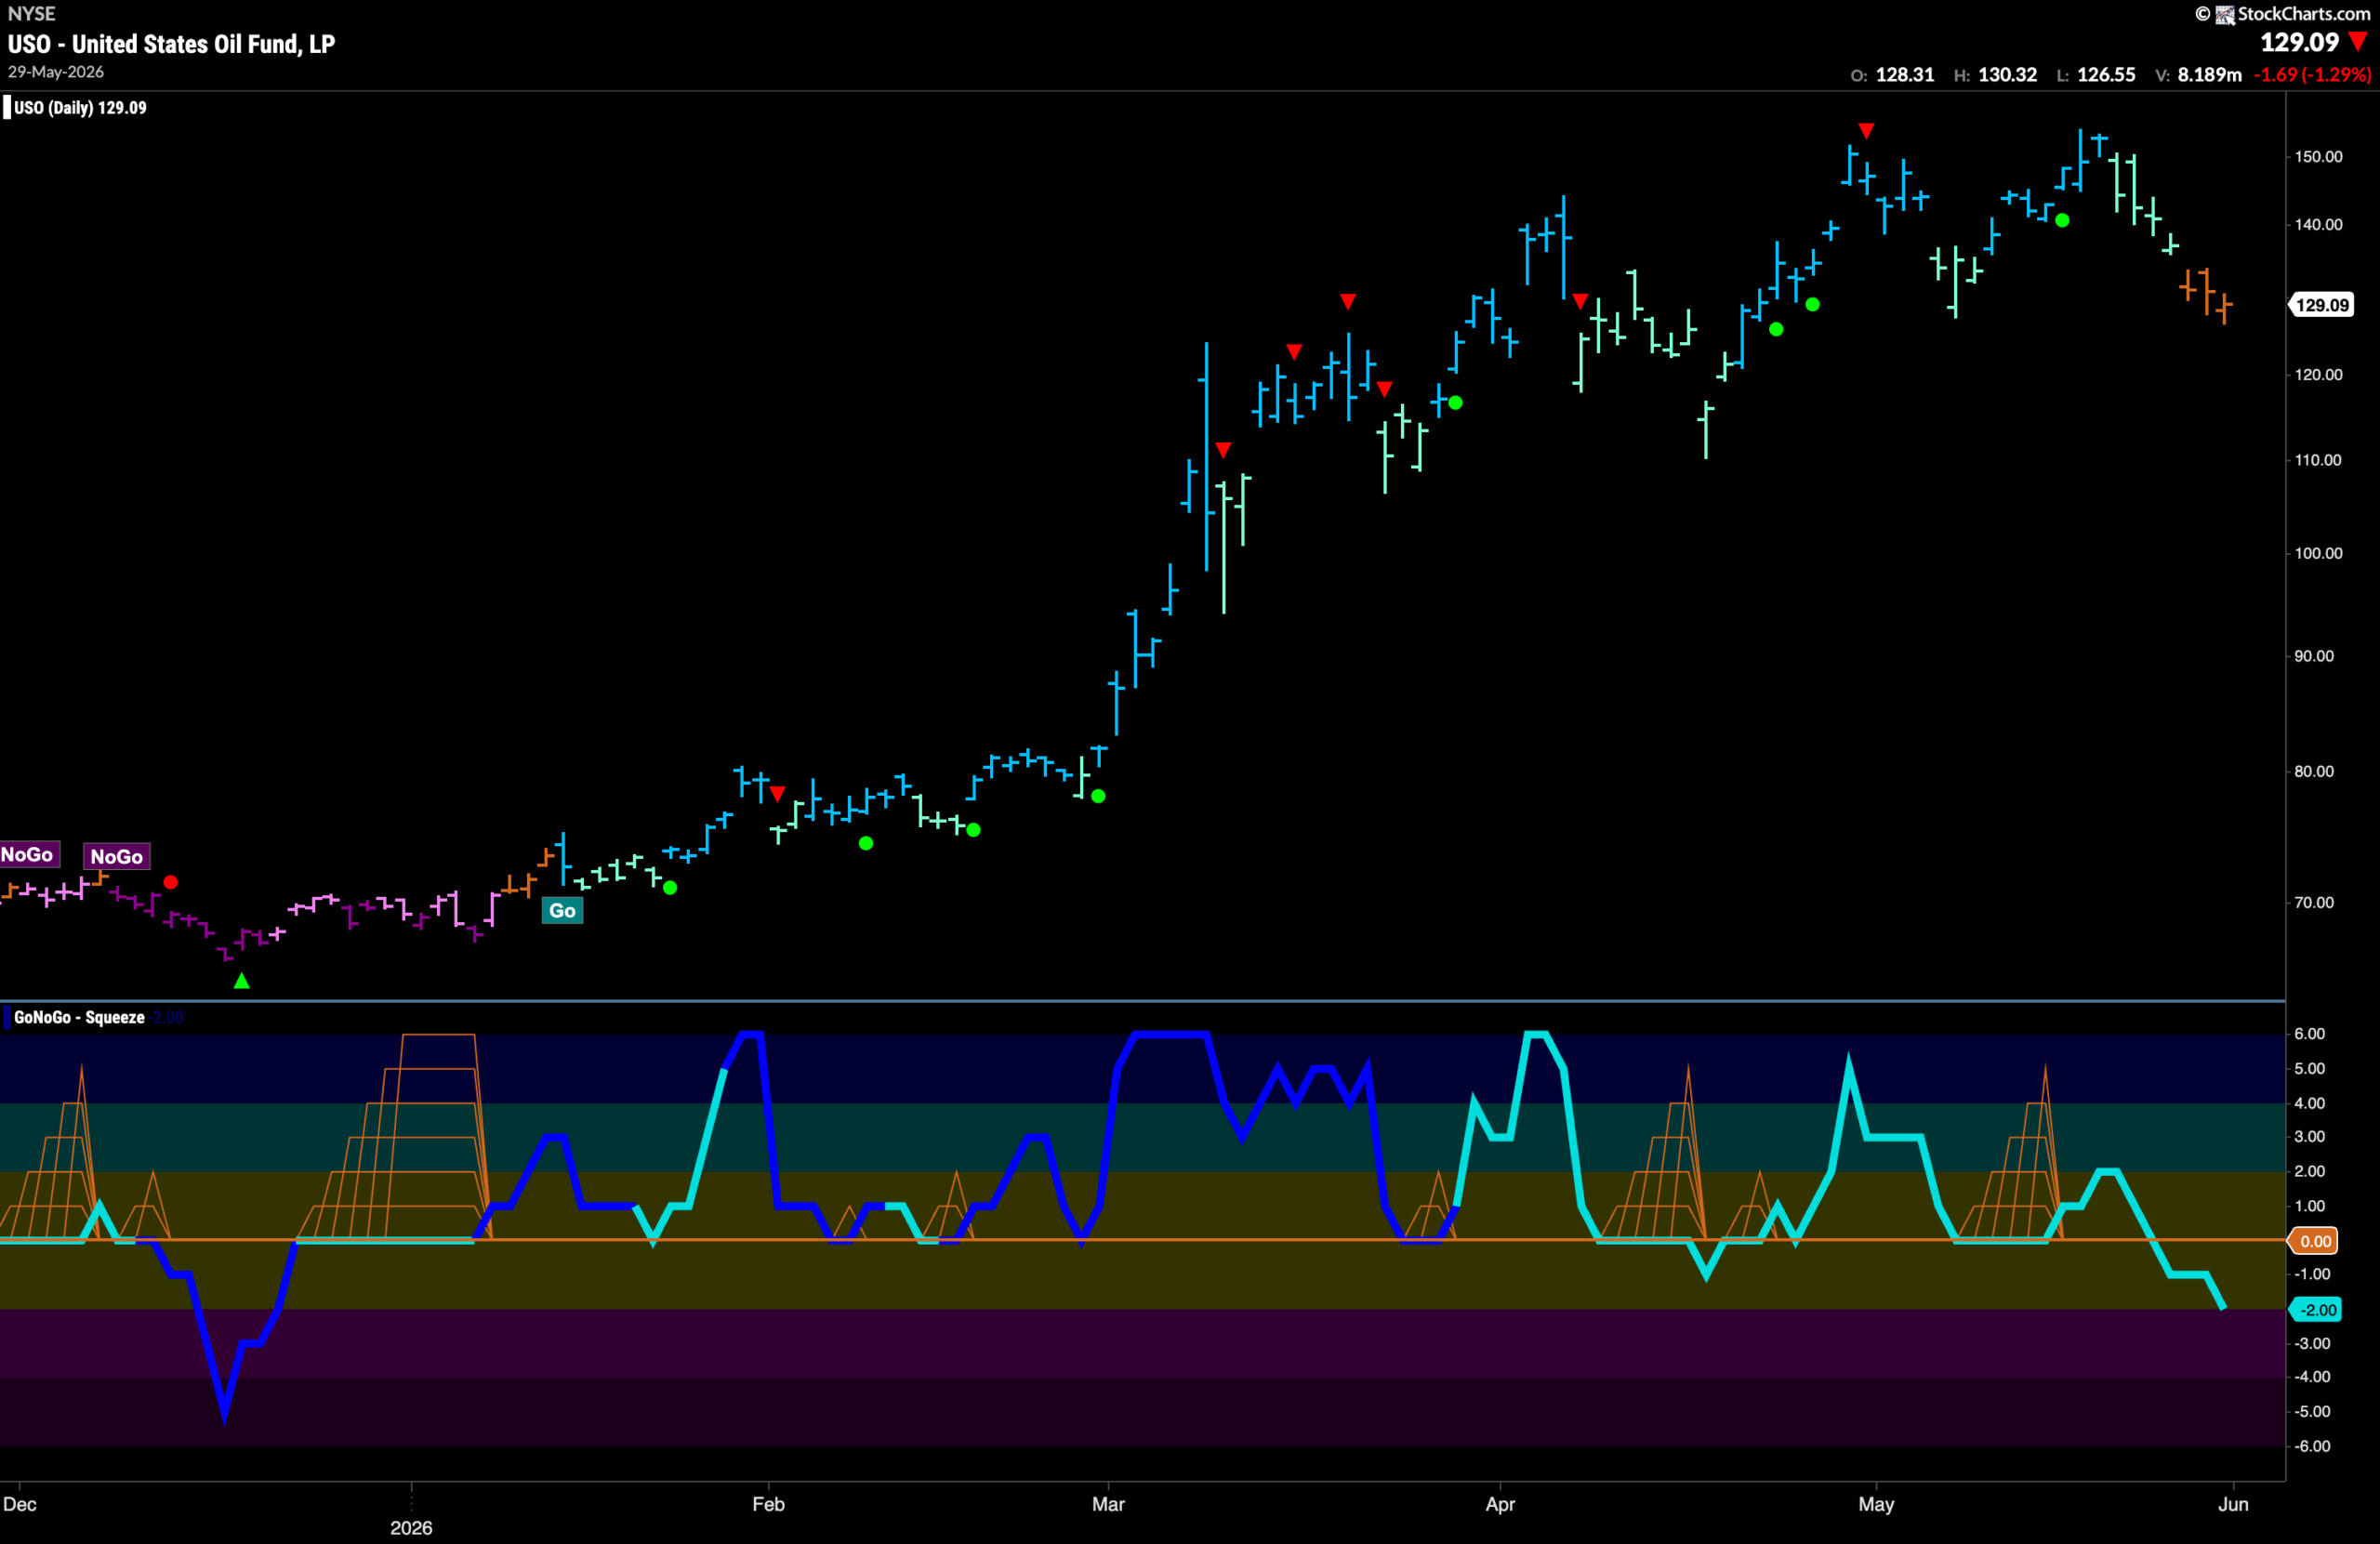2380x1544 pixels.
Task: Click the 2026 year label on the time axis
Action: pos(411,1528)
